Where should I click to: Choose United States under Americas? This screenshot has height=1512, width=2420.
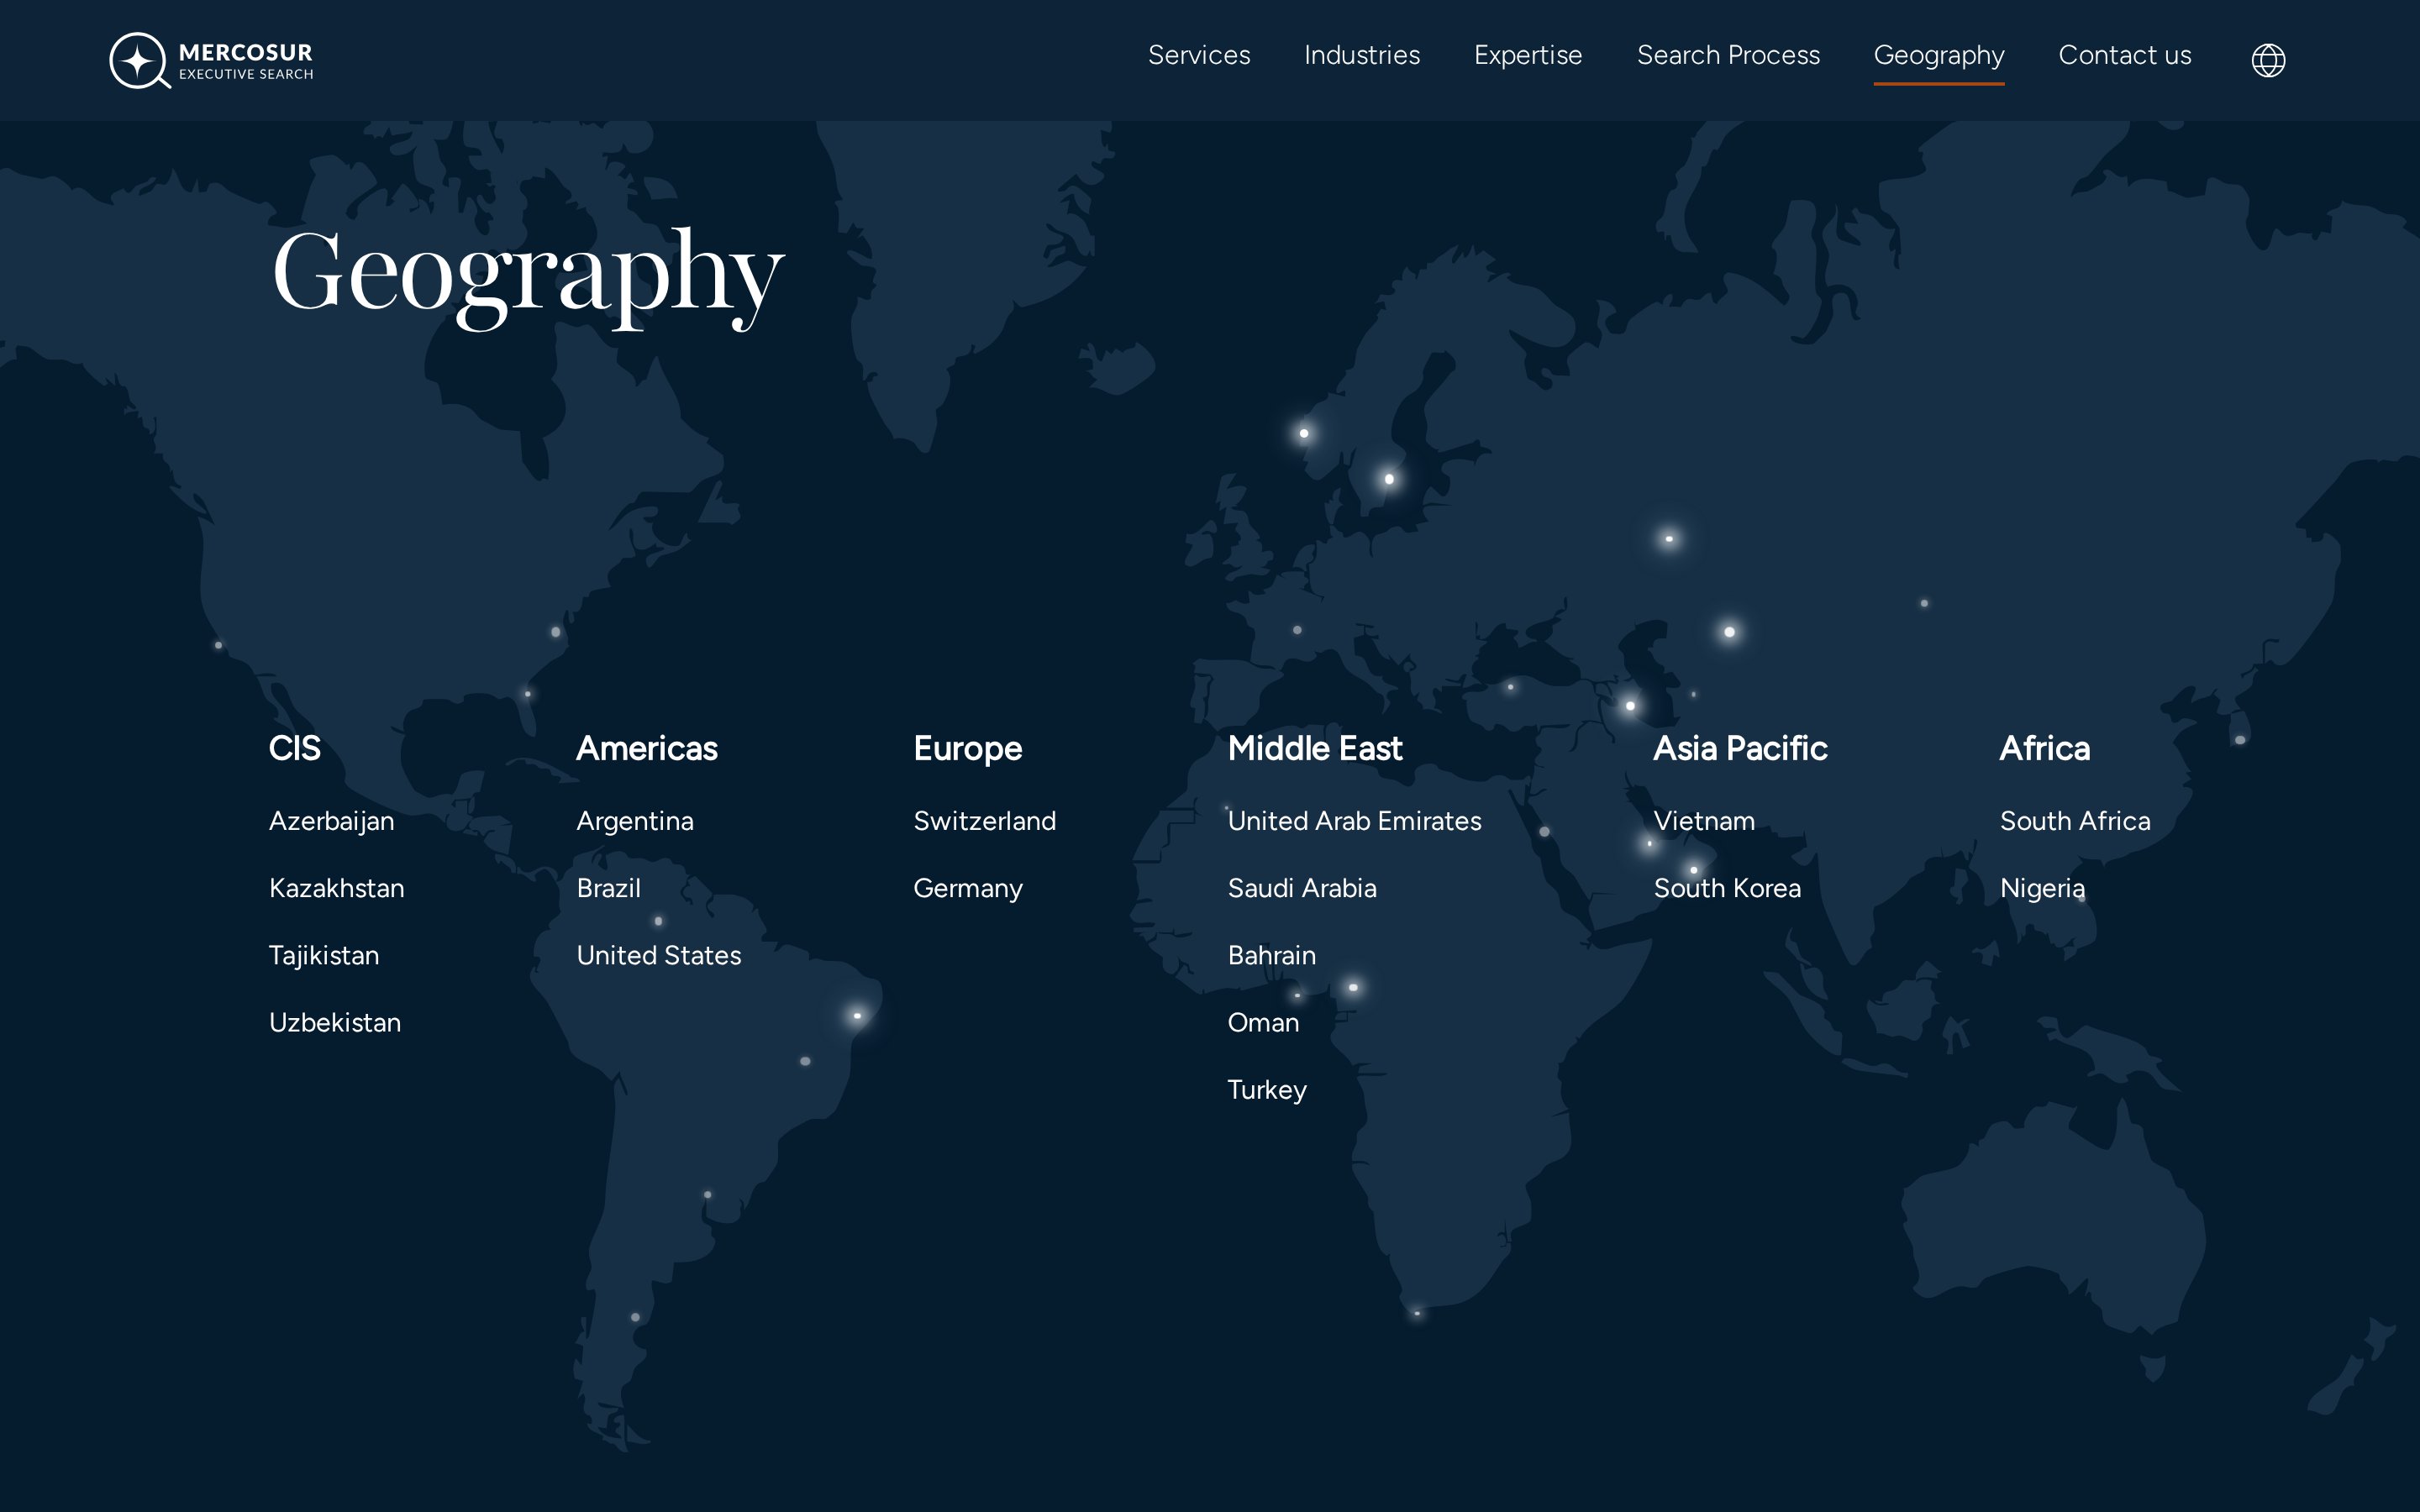tap(659, 955)
